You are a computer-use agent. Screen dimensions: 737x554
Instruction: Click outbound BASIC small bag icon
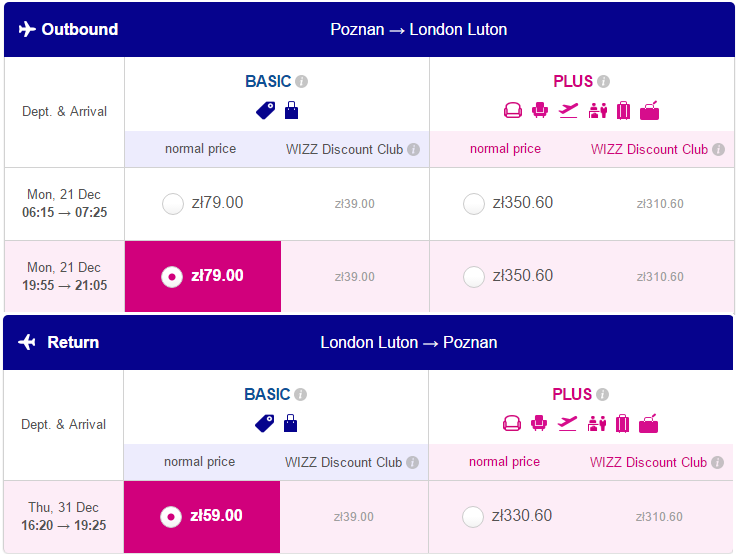pyautogui.click(x=291, y=110)
